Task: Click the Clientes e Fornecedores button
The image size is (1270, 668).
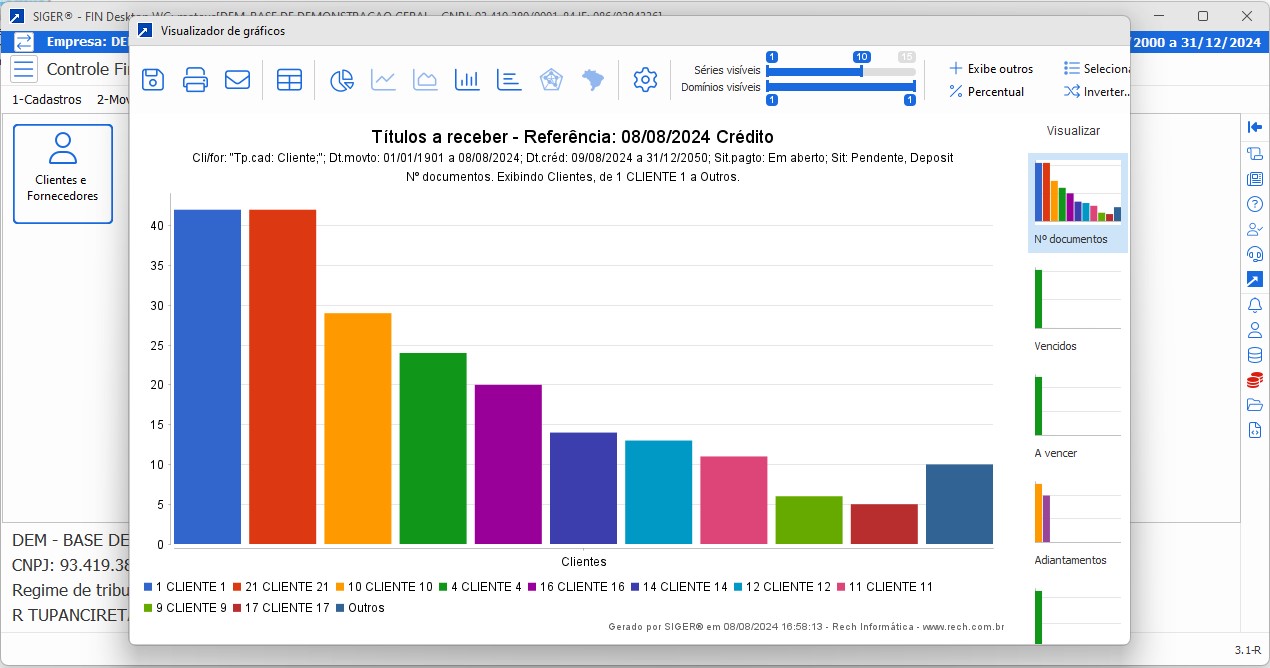Action: [63, 173]
